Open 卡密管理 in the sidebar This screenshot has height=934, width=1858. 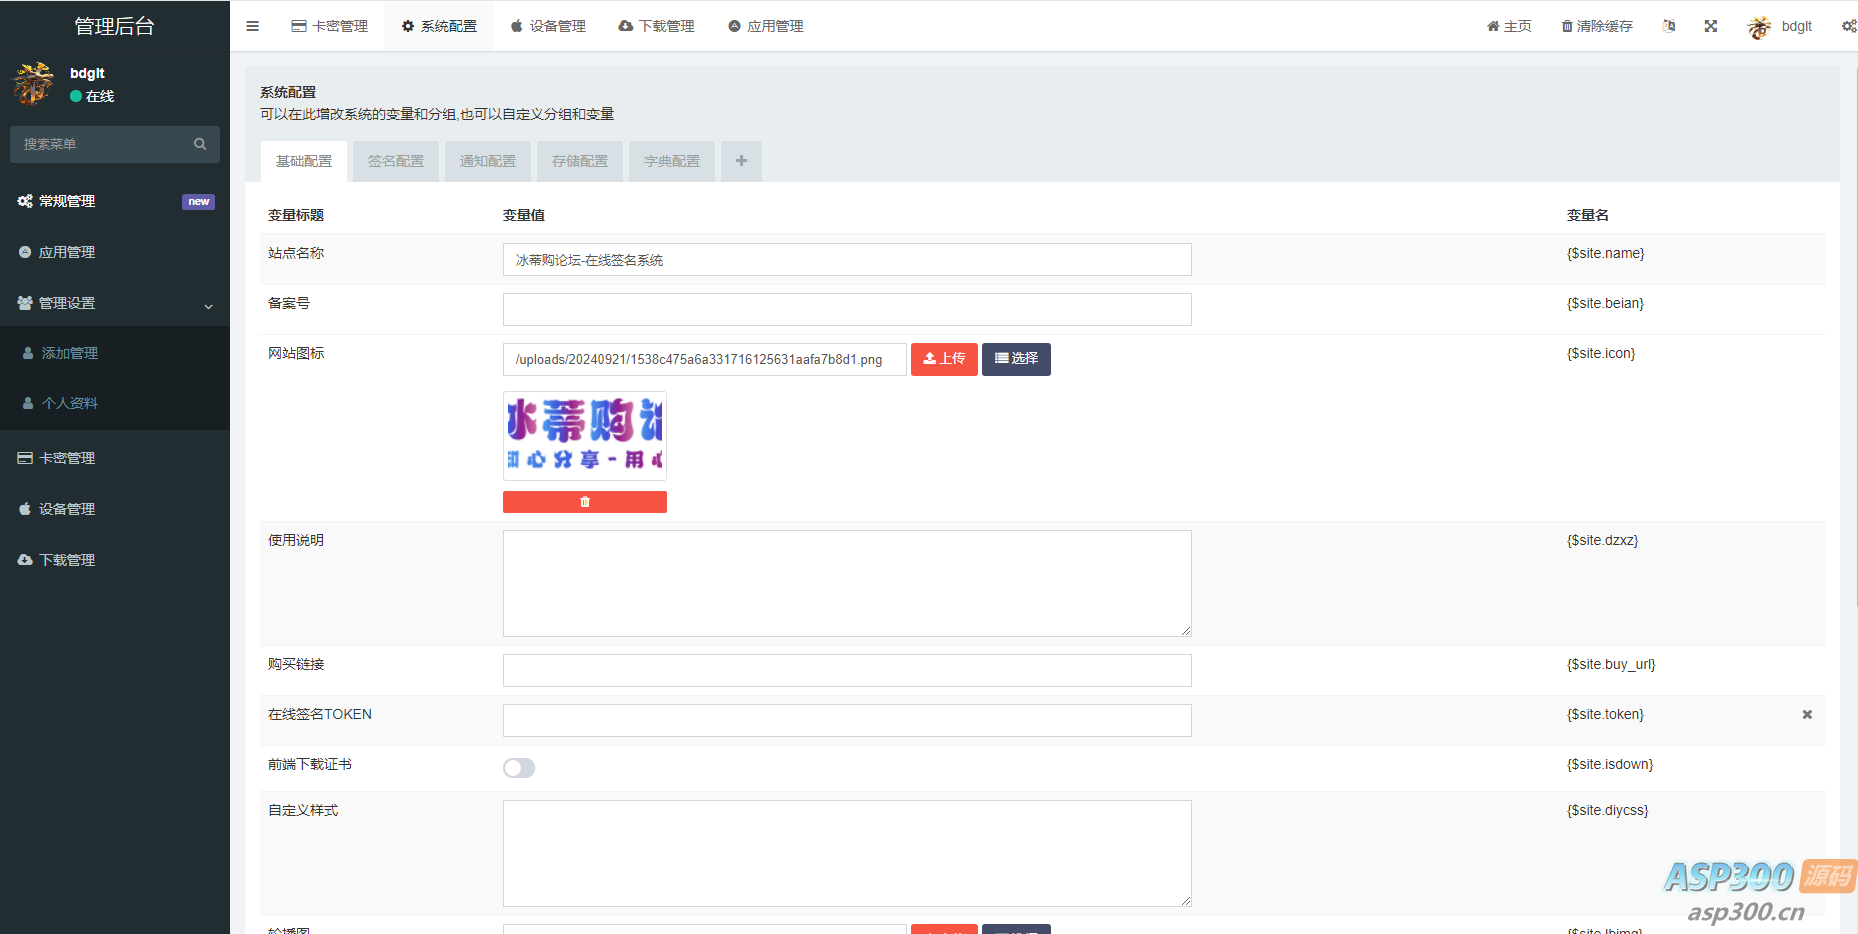pos(115,458)
